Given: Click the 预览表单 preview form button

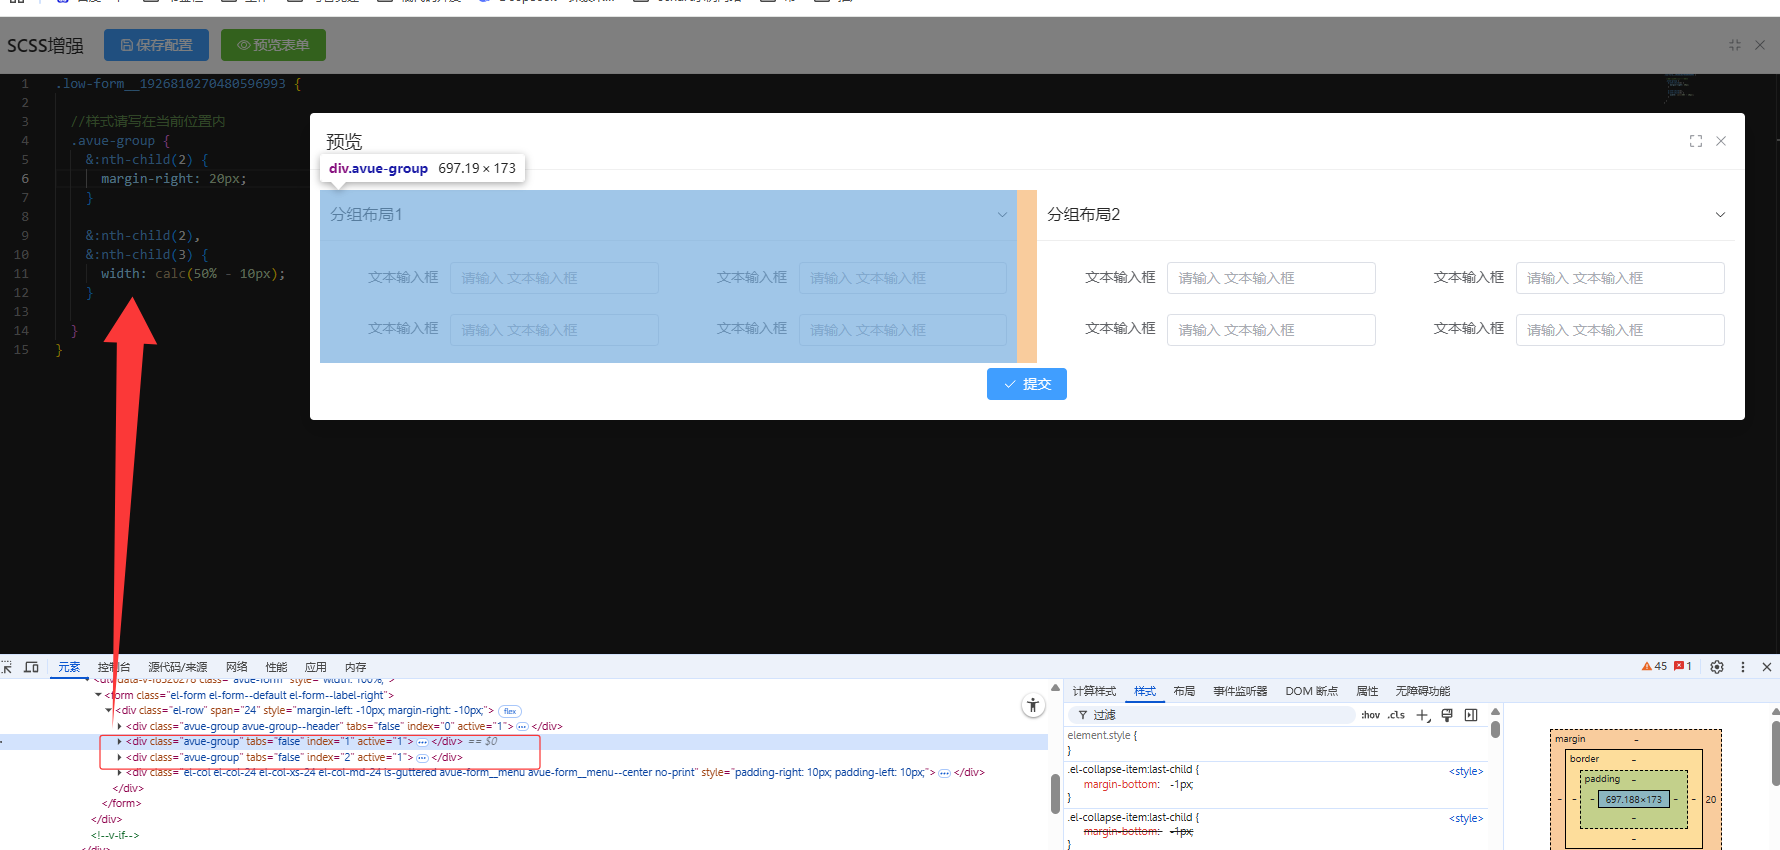Looking at the screenshot, I should click(x=273, y=45).
